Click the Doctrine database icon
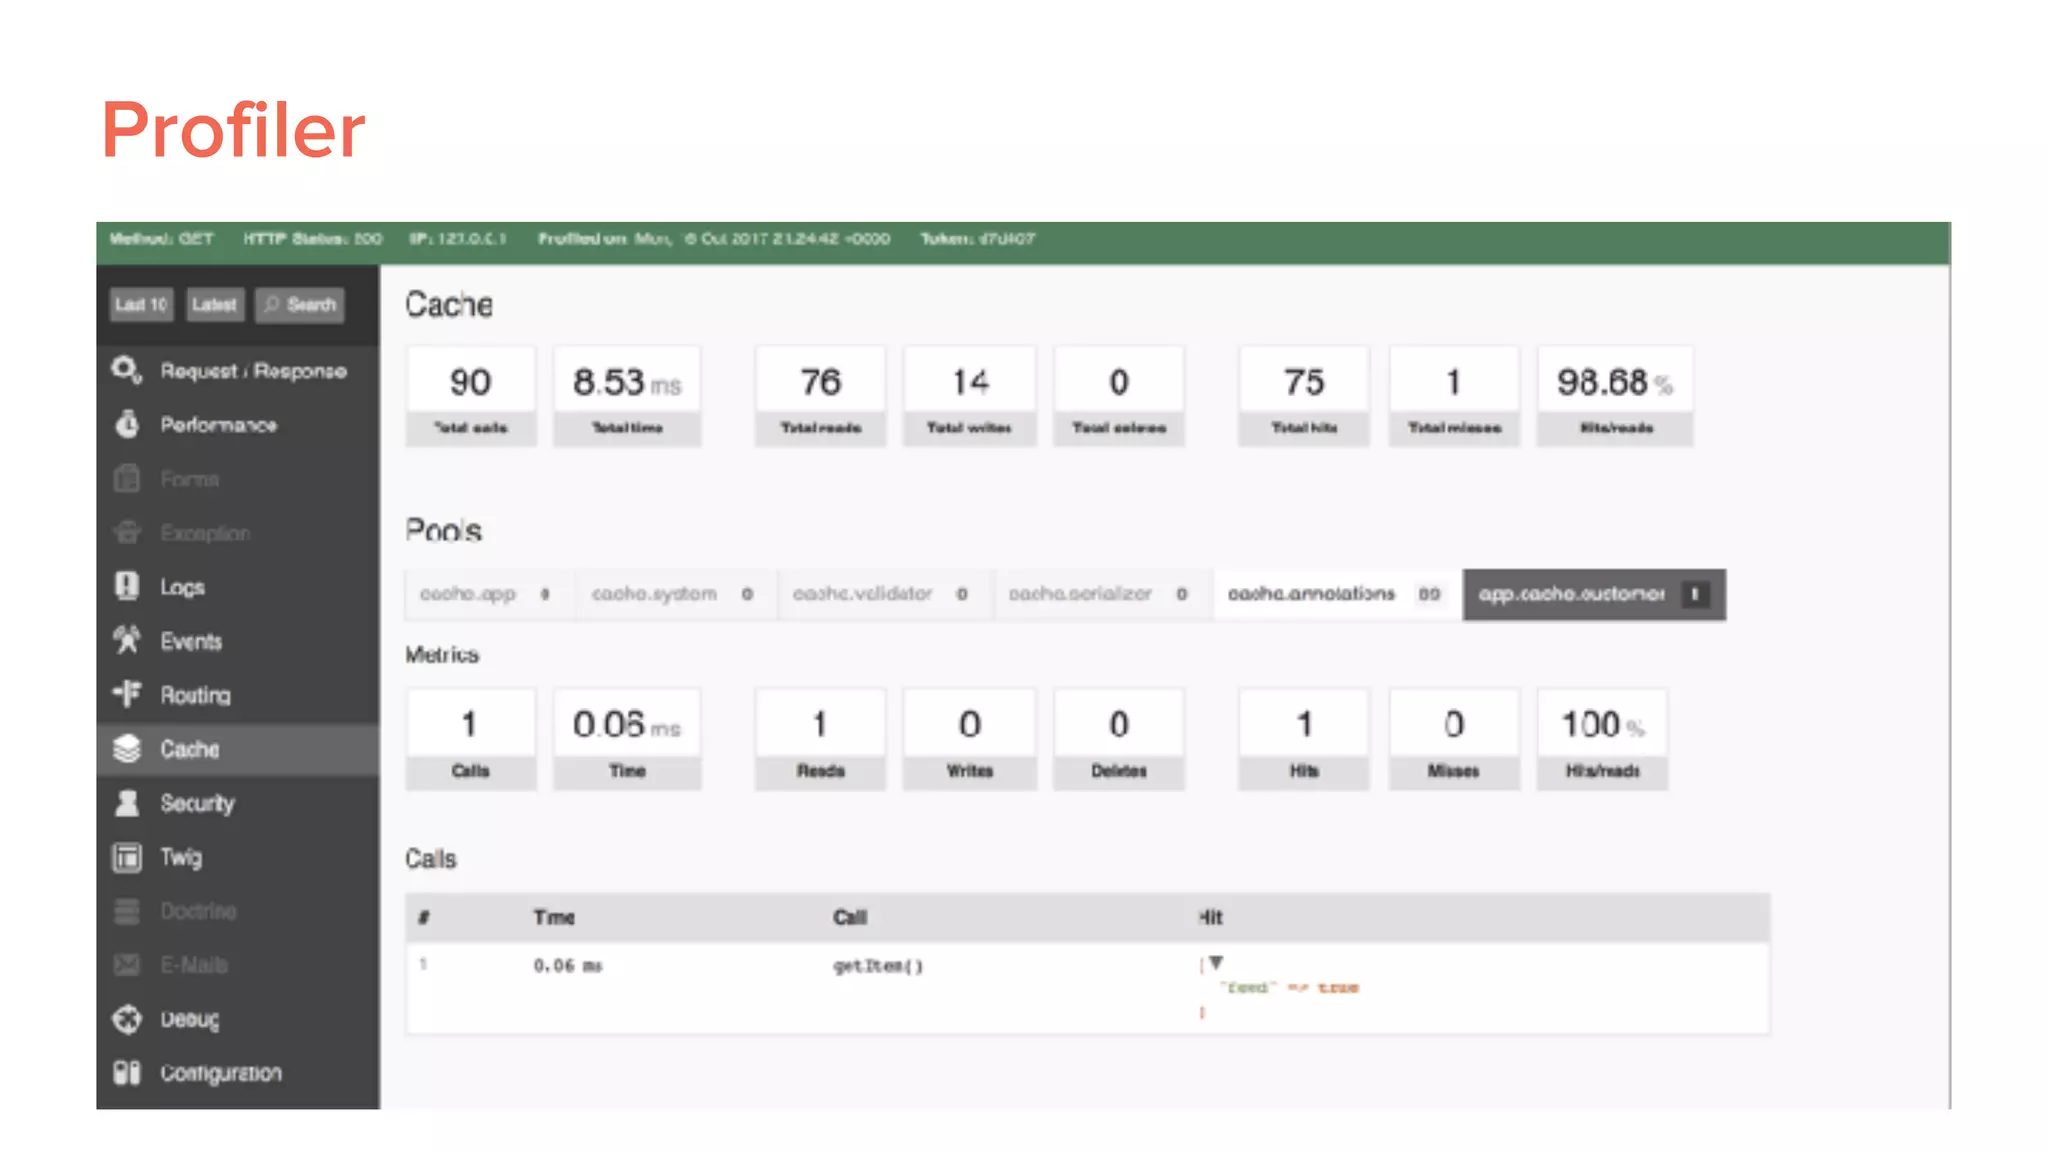 [126, 911]
